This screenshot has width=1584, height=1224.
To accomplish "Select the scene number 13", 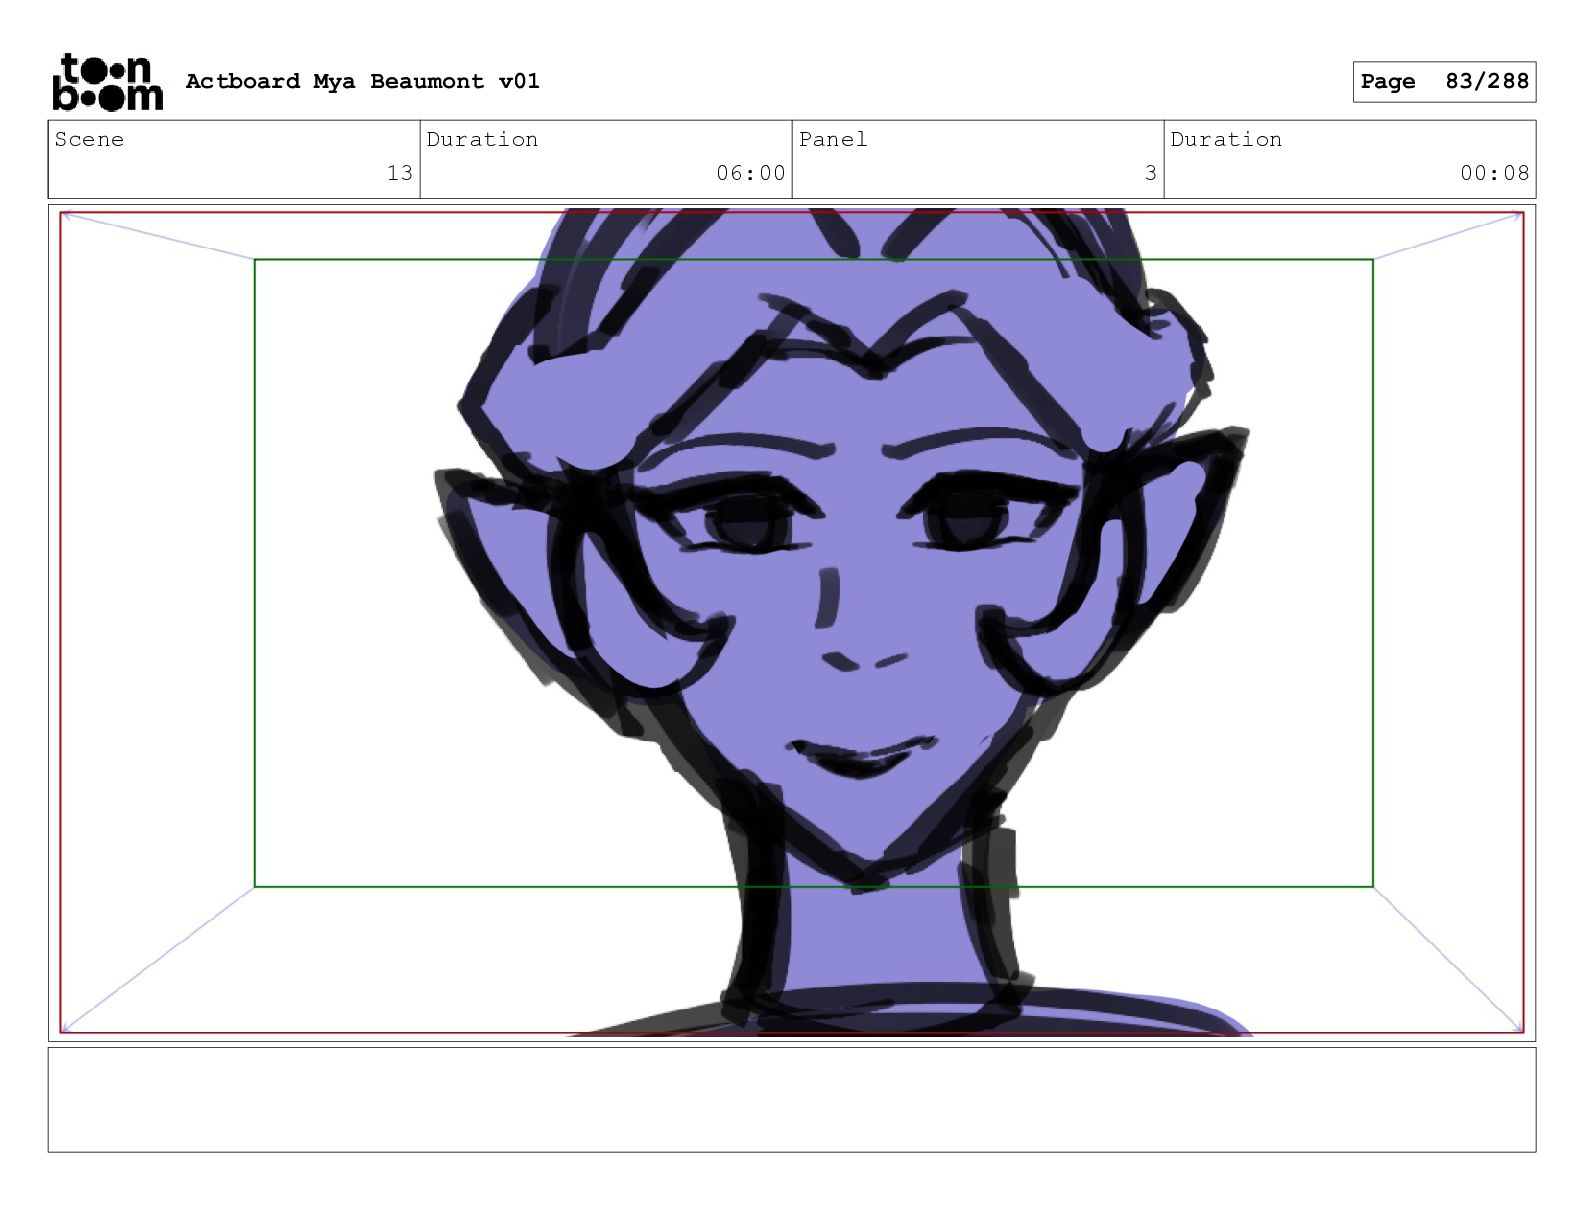I will 400,173.
